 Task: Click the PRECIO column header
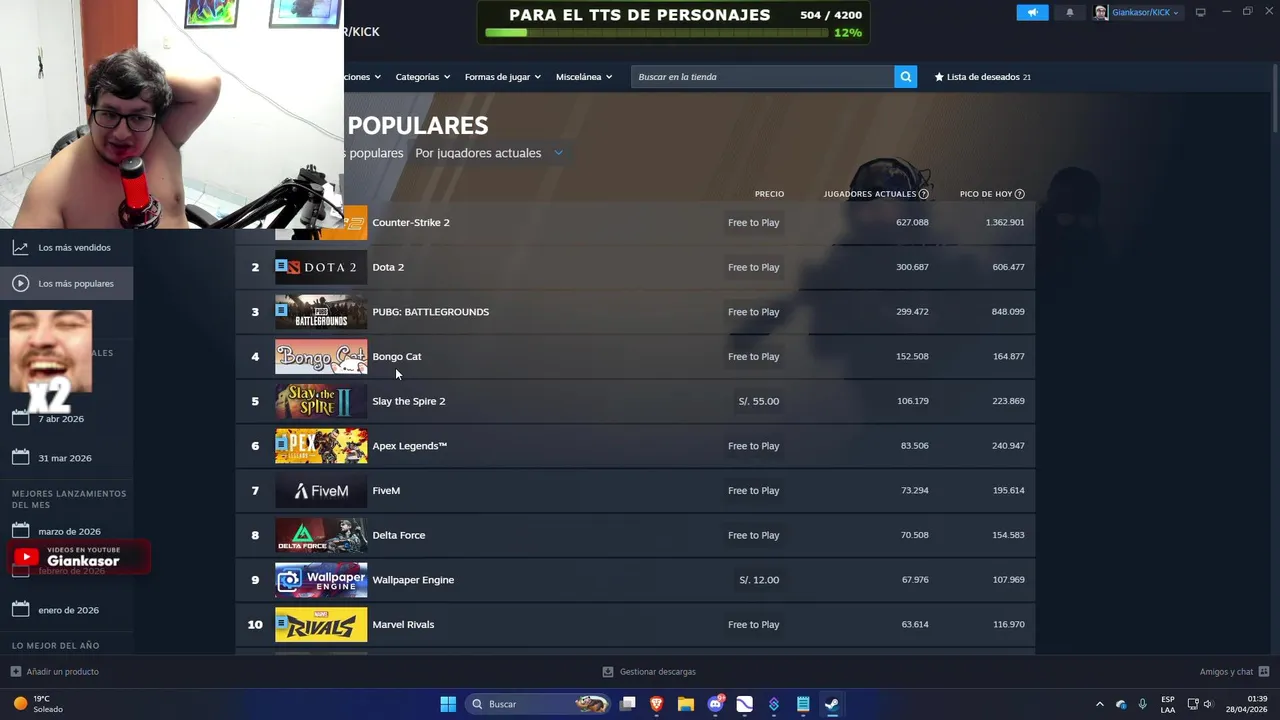[x=769, y=194]
